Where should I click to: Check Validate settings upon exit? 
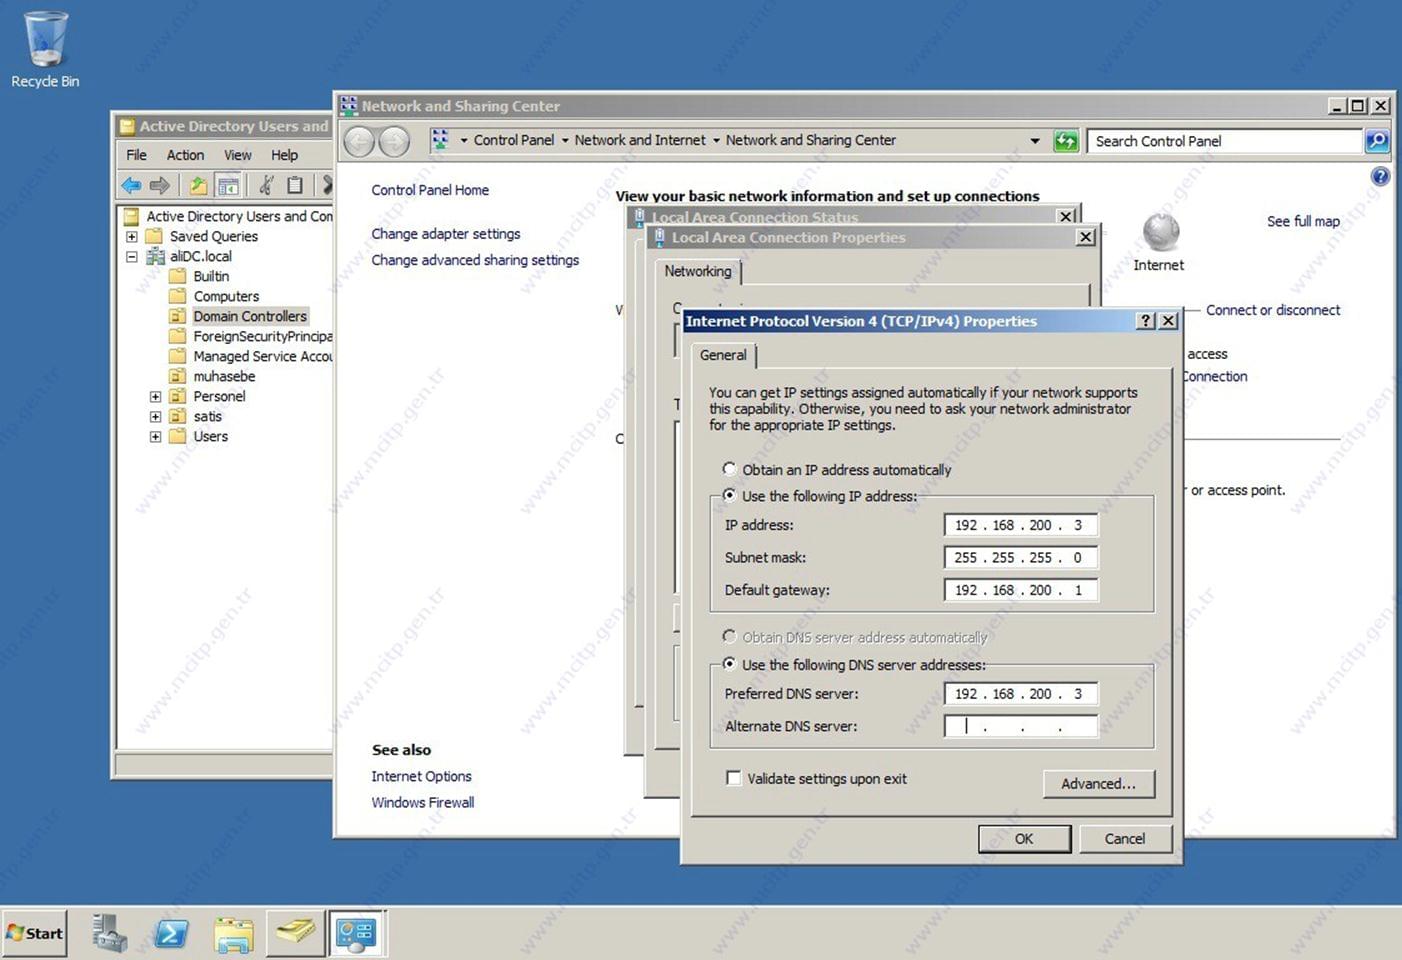point(734,778)
